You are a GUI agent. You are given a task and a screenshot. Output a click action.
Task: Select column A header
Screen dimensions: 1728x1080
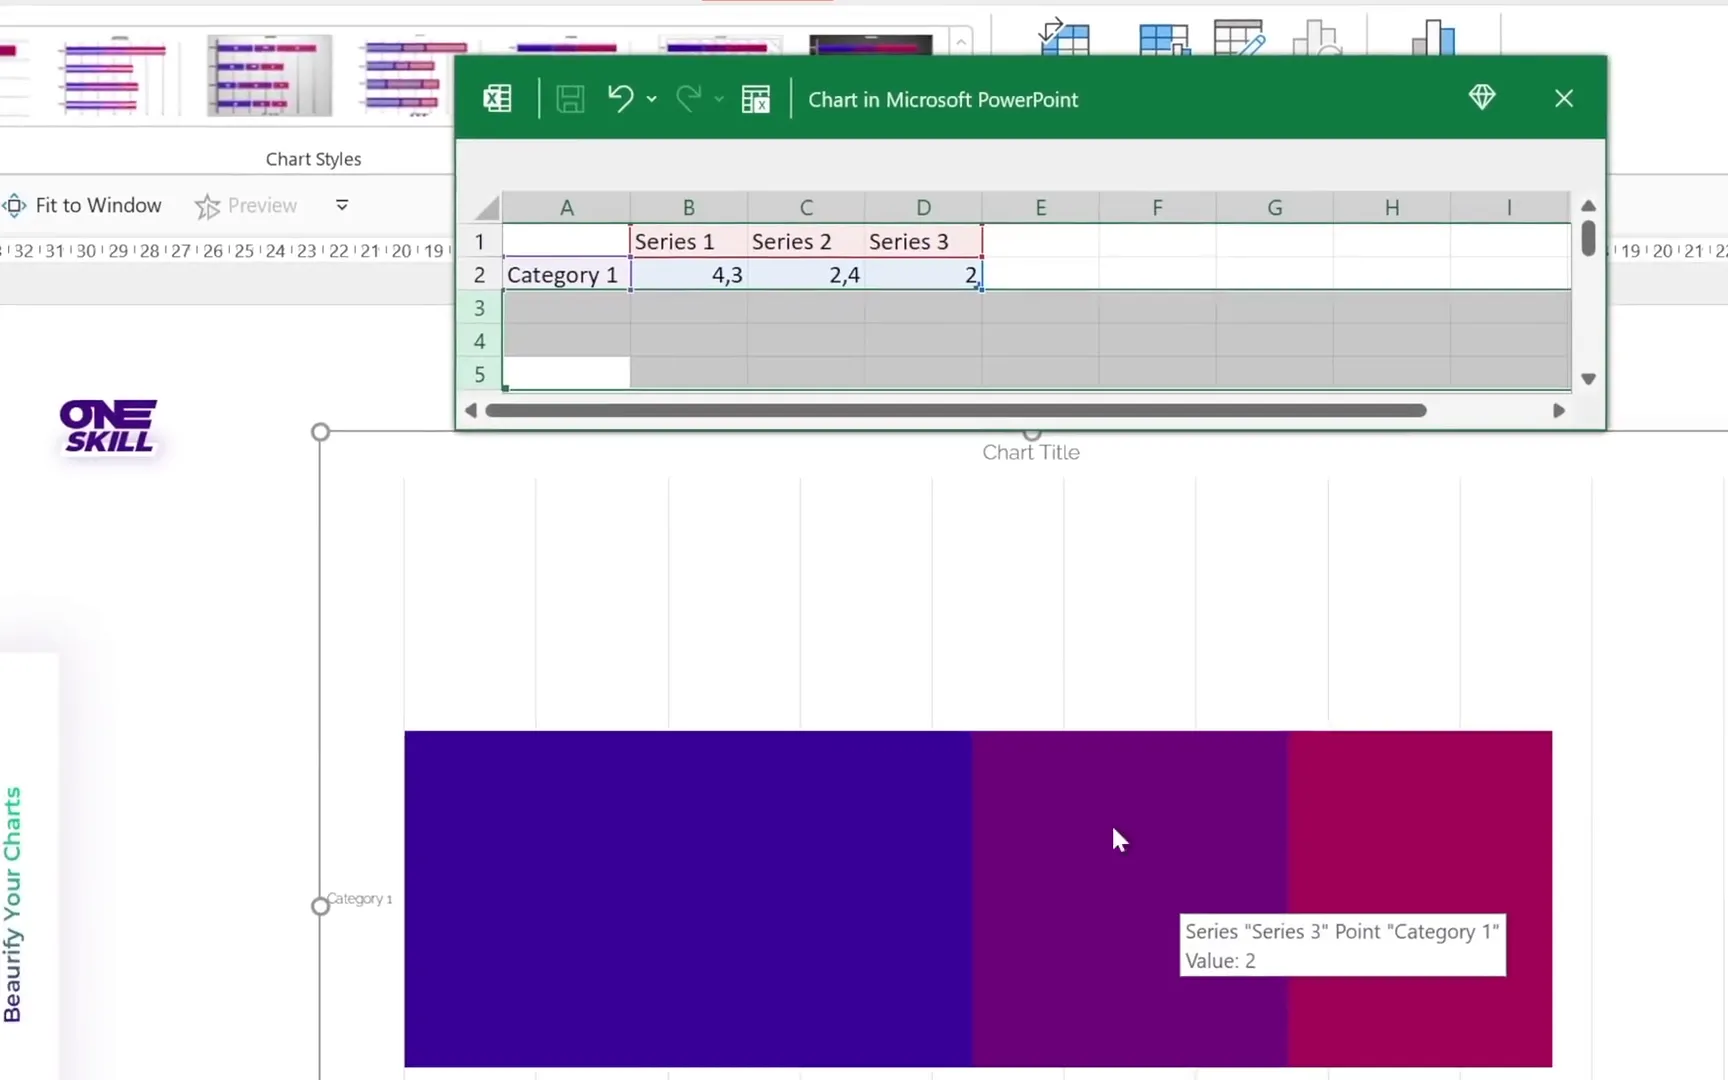click(566, 207)
